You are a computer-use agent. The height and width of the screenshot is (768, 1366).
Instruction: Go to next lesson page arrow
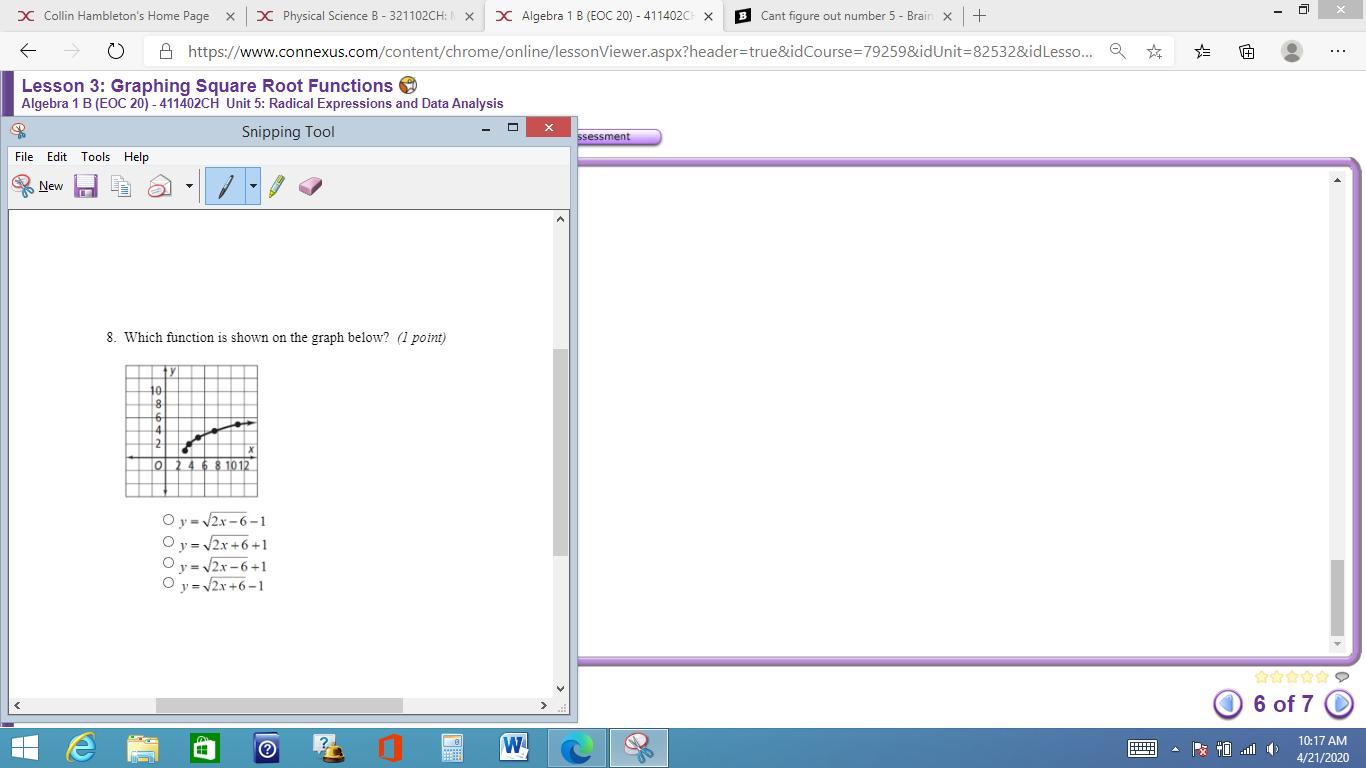pos(1339,704)
